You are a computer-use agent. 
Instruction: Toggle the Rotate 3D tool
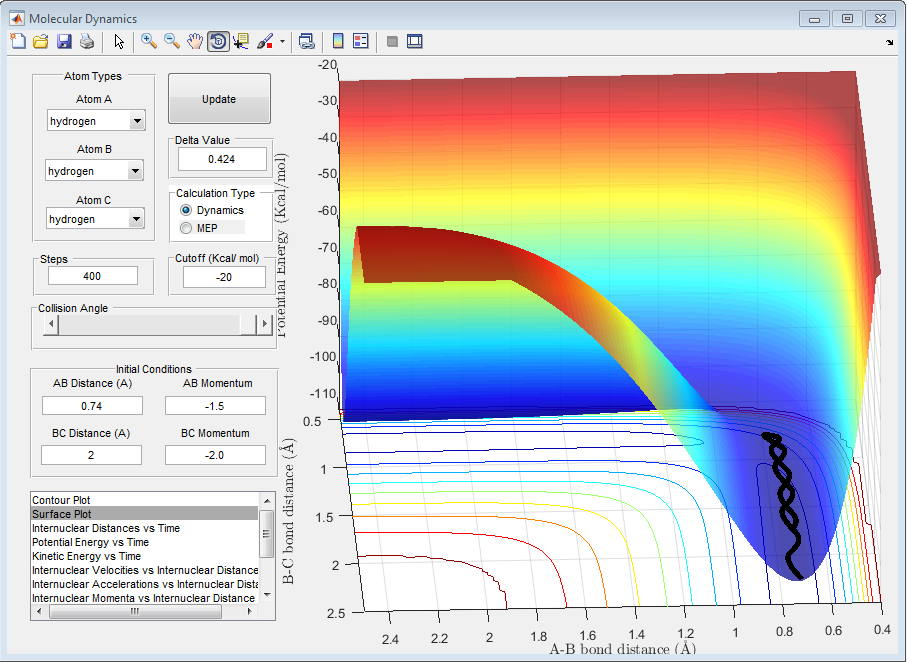coord(218,41)
